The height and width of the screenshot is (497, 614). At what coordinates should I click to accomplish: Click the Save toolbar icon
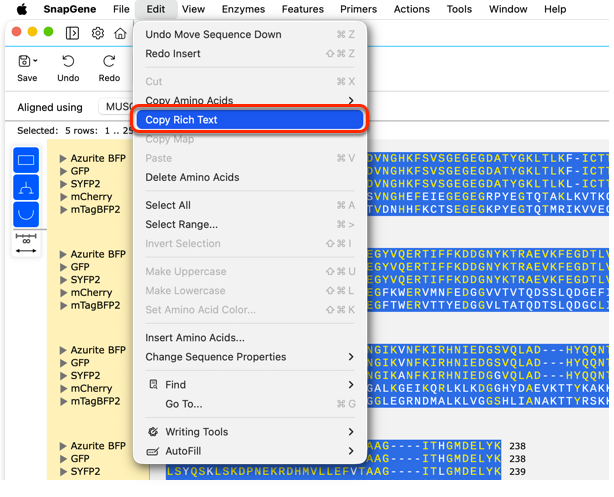coord(24,61)
